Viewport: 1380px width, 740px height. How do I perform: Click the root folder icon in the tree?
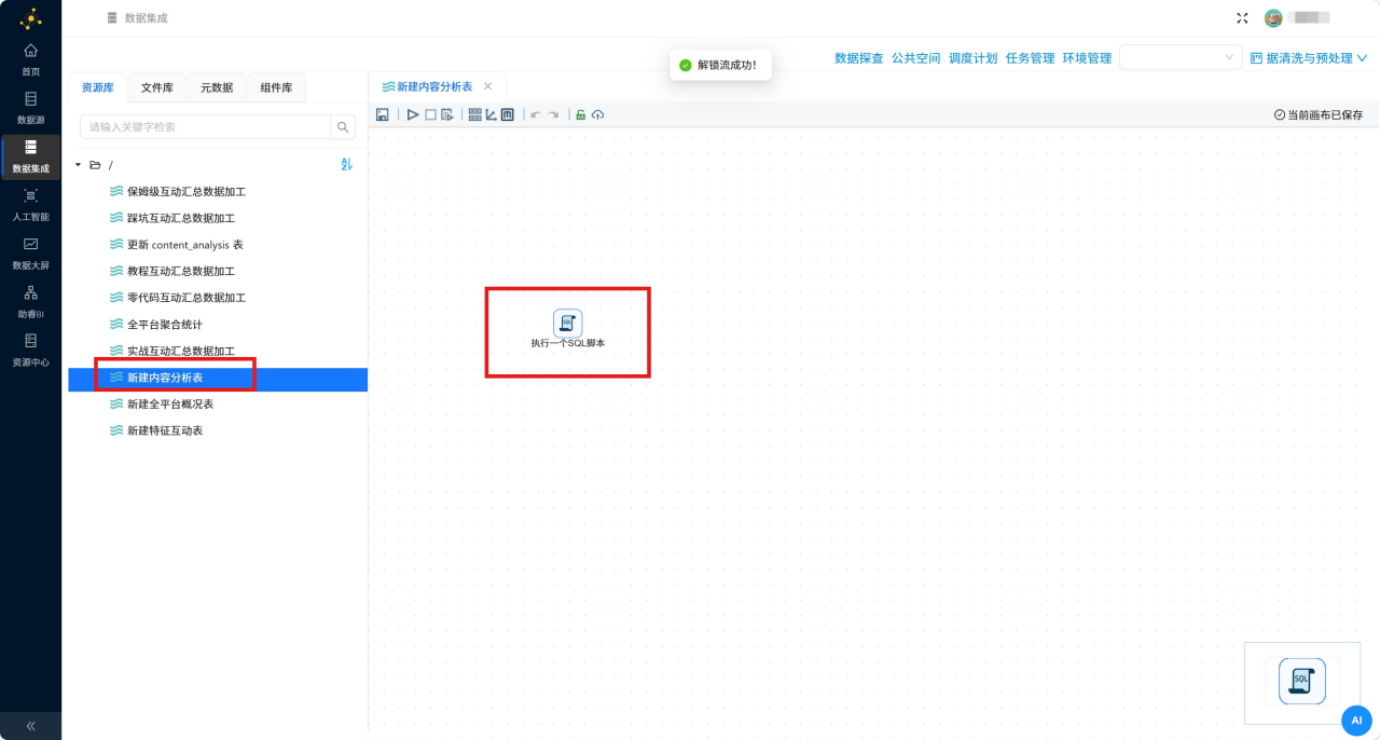[x=95, y=165]
